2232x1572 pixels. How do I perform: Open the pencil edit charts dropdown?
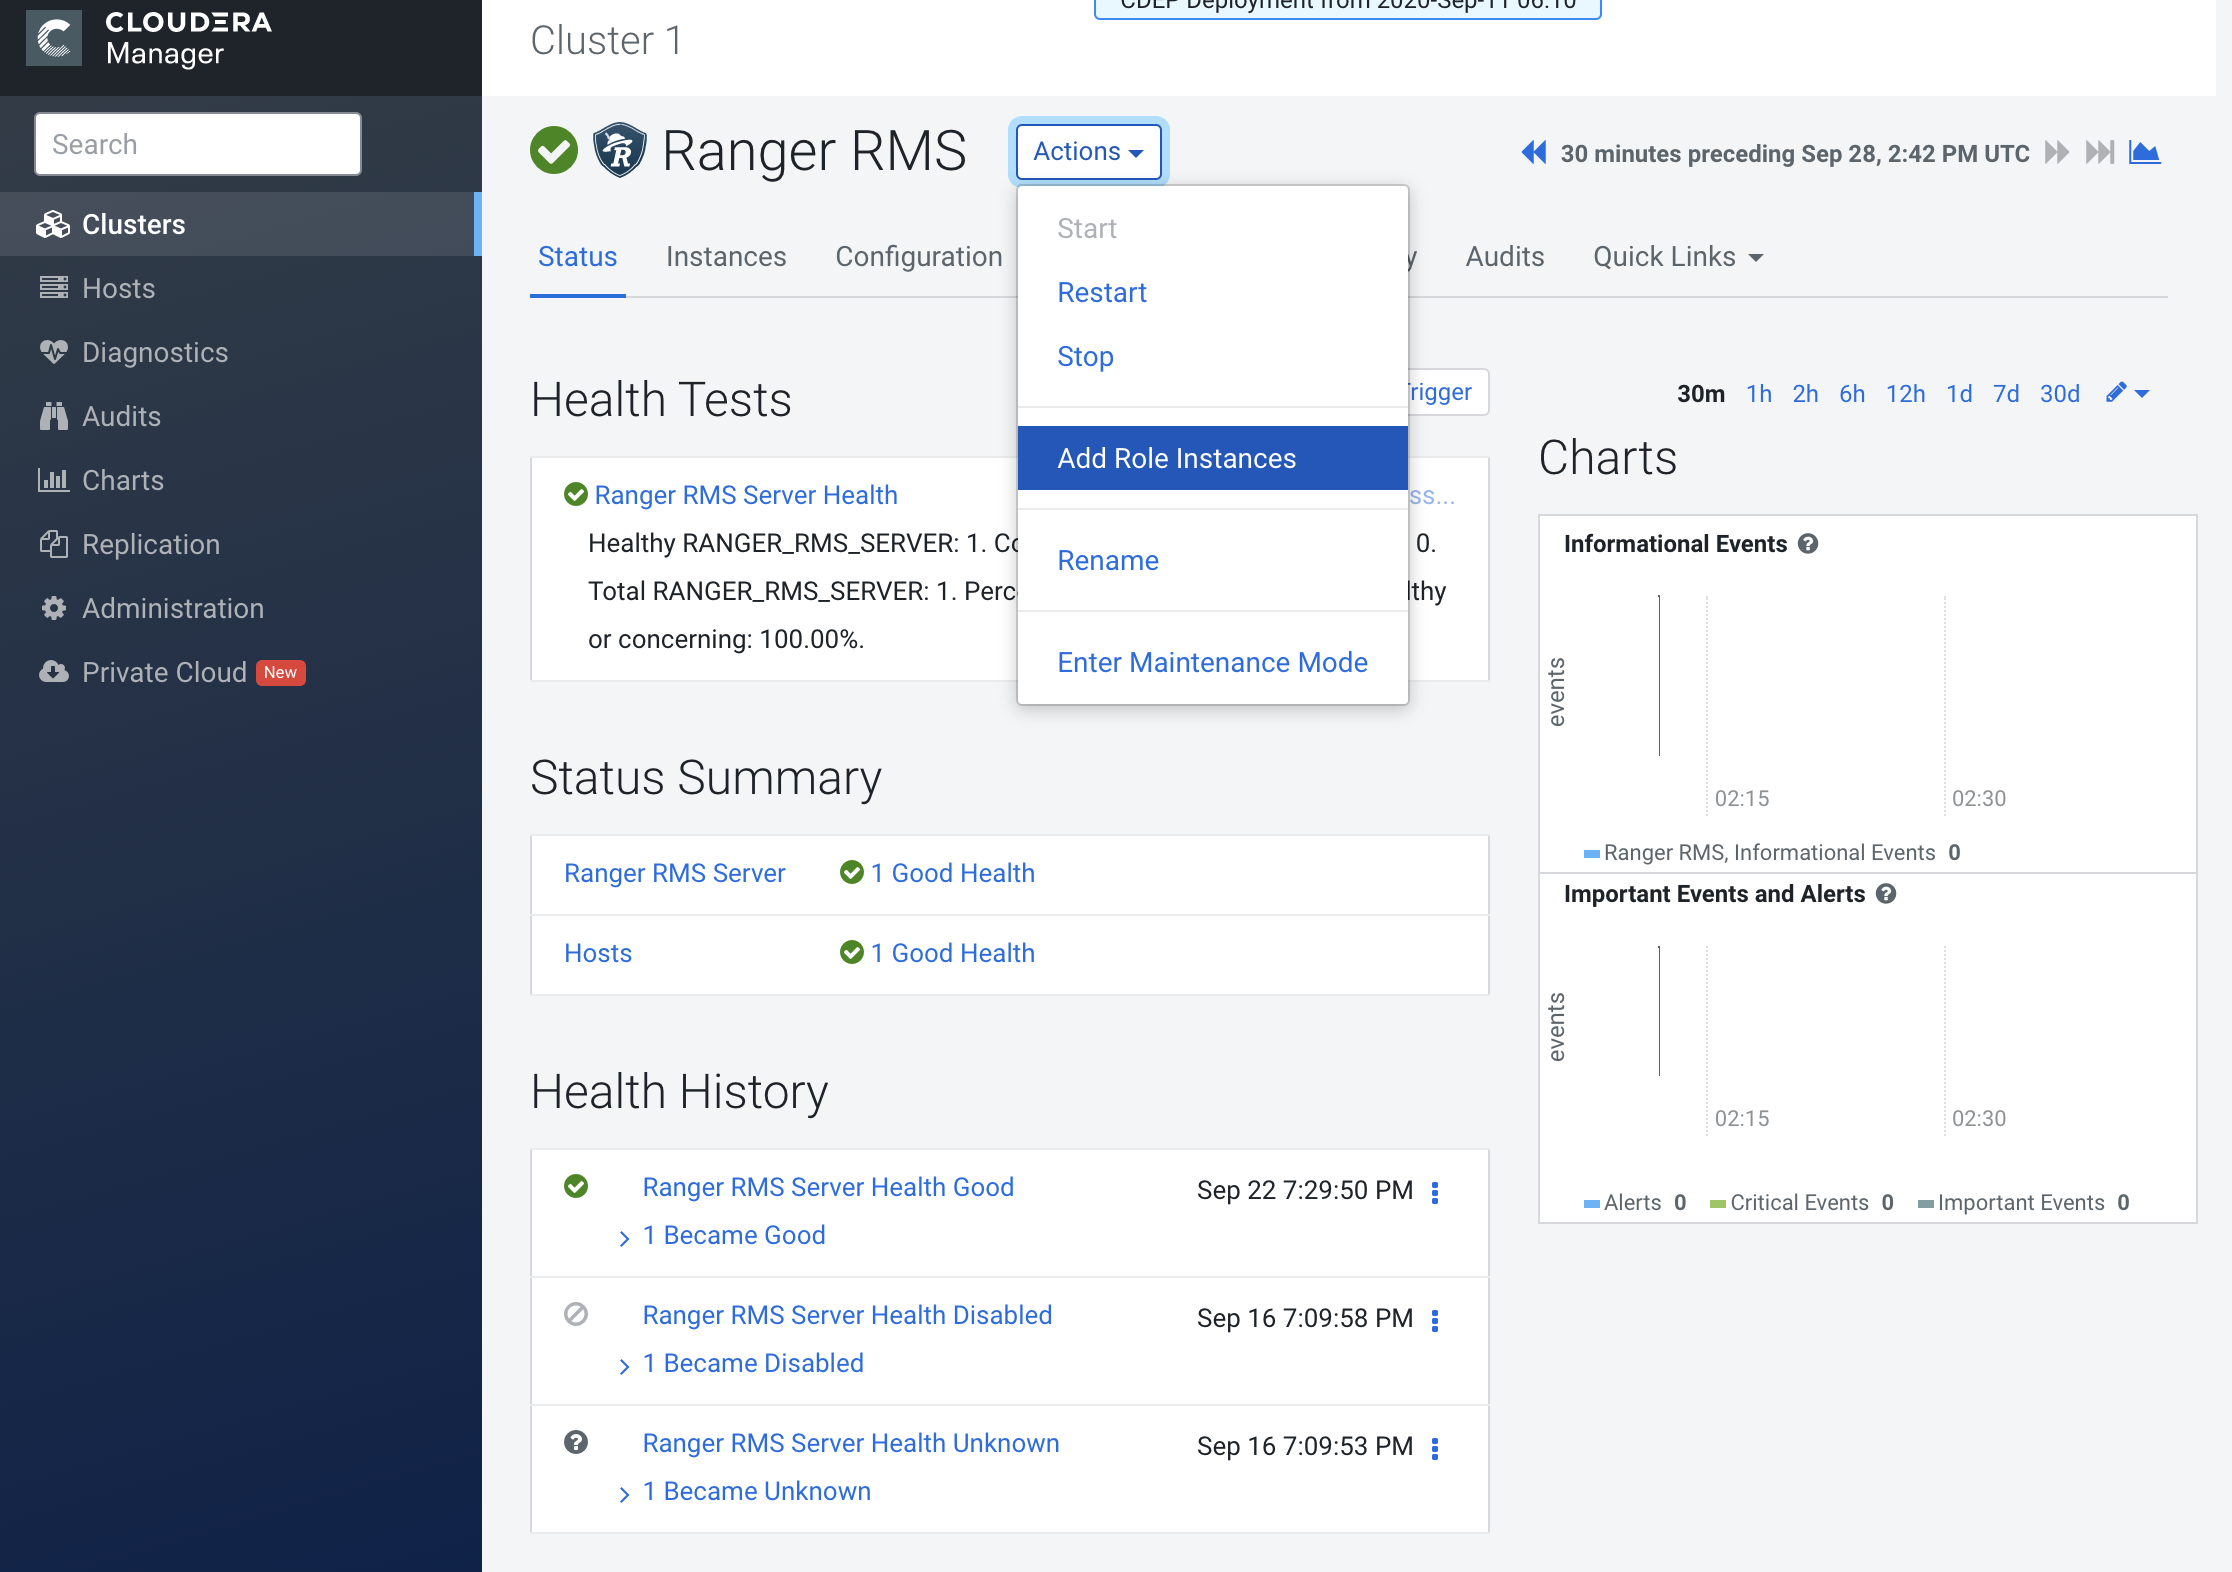(2127, 394)
